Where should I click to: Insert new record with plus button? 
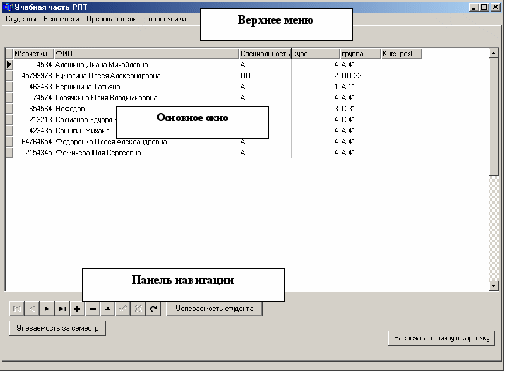pos(77,309)
